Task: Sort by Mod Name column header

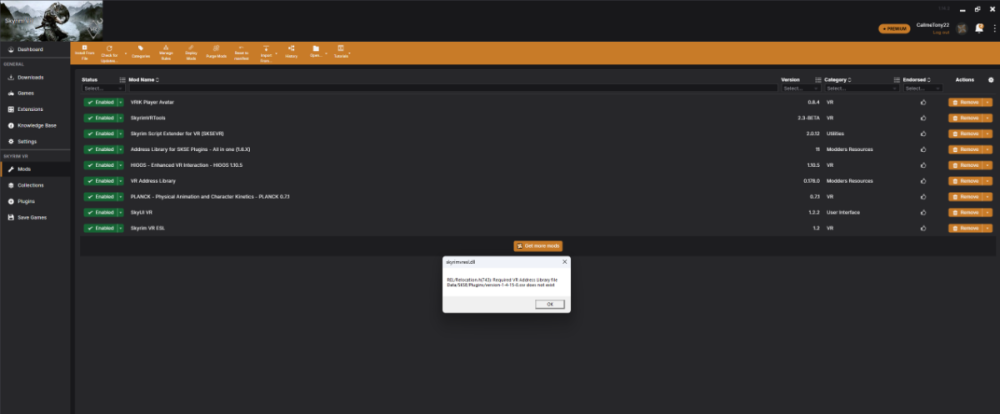Action: pos(143,80)
